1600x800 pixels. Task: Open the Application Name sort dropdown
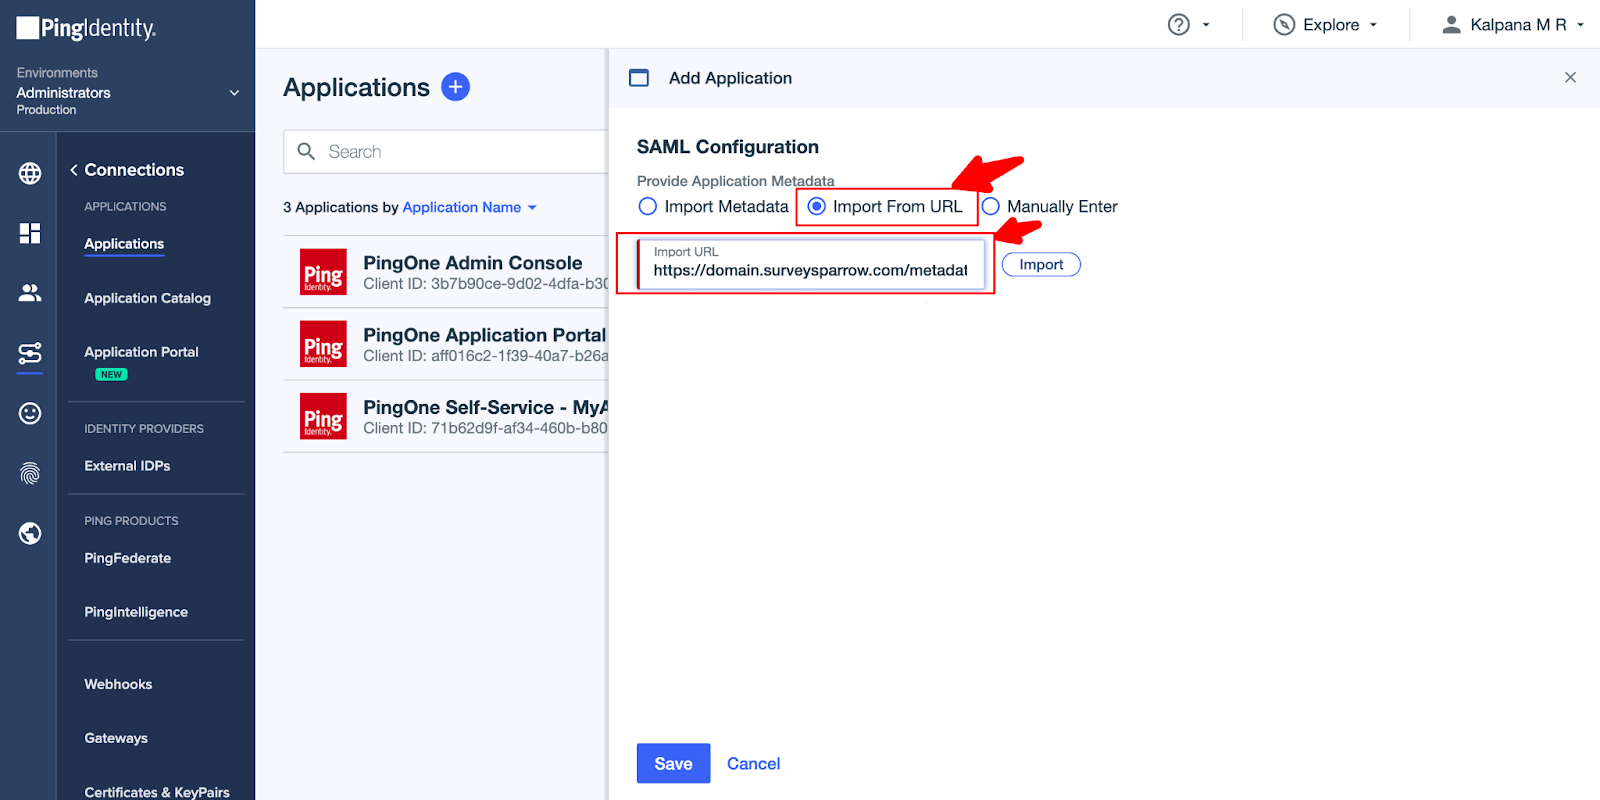(x=469, y=208)
